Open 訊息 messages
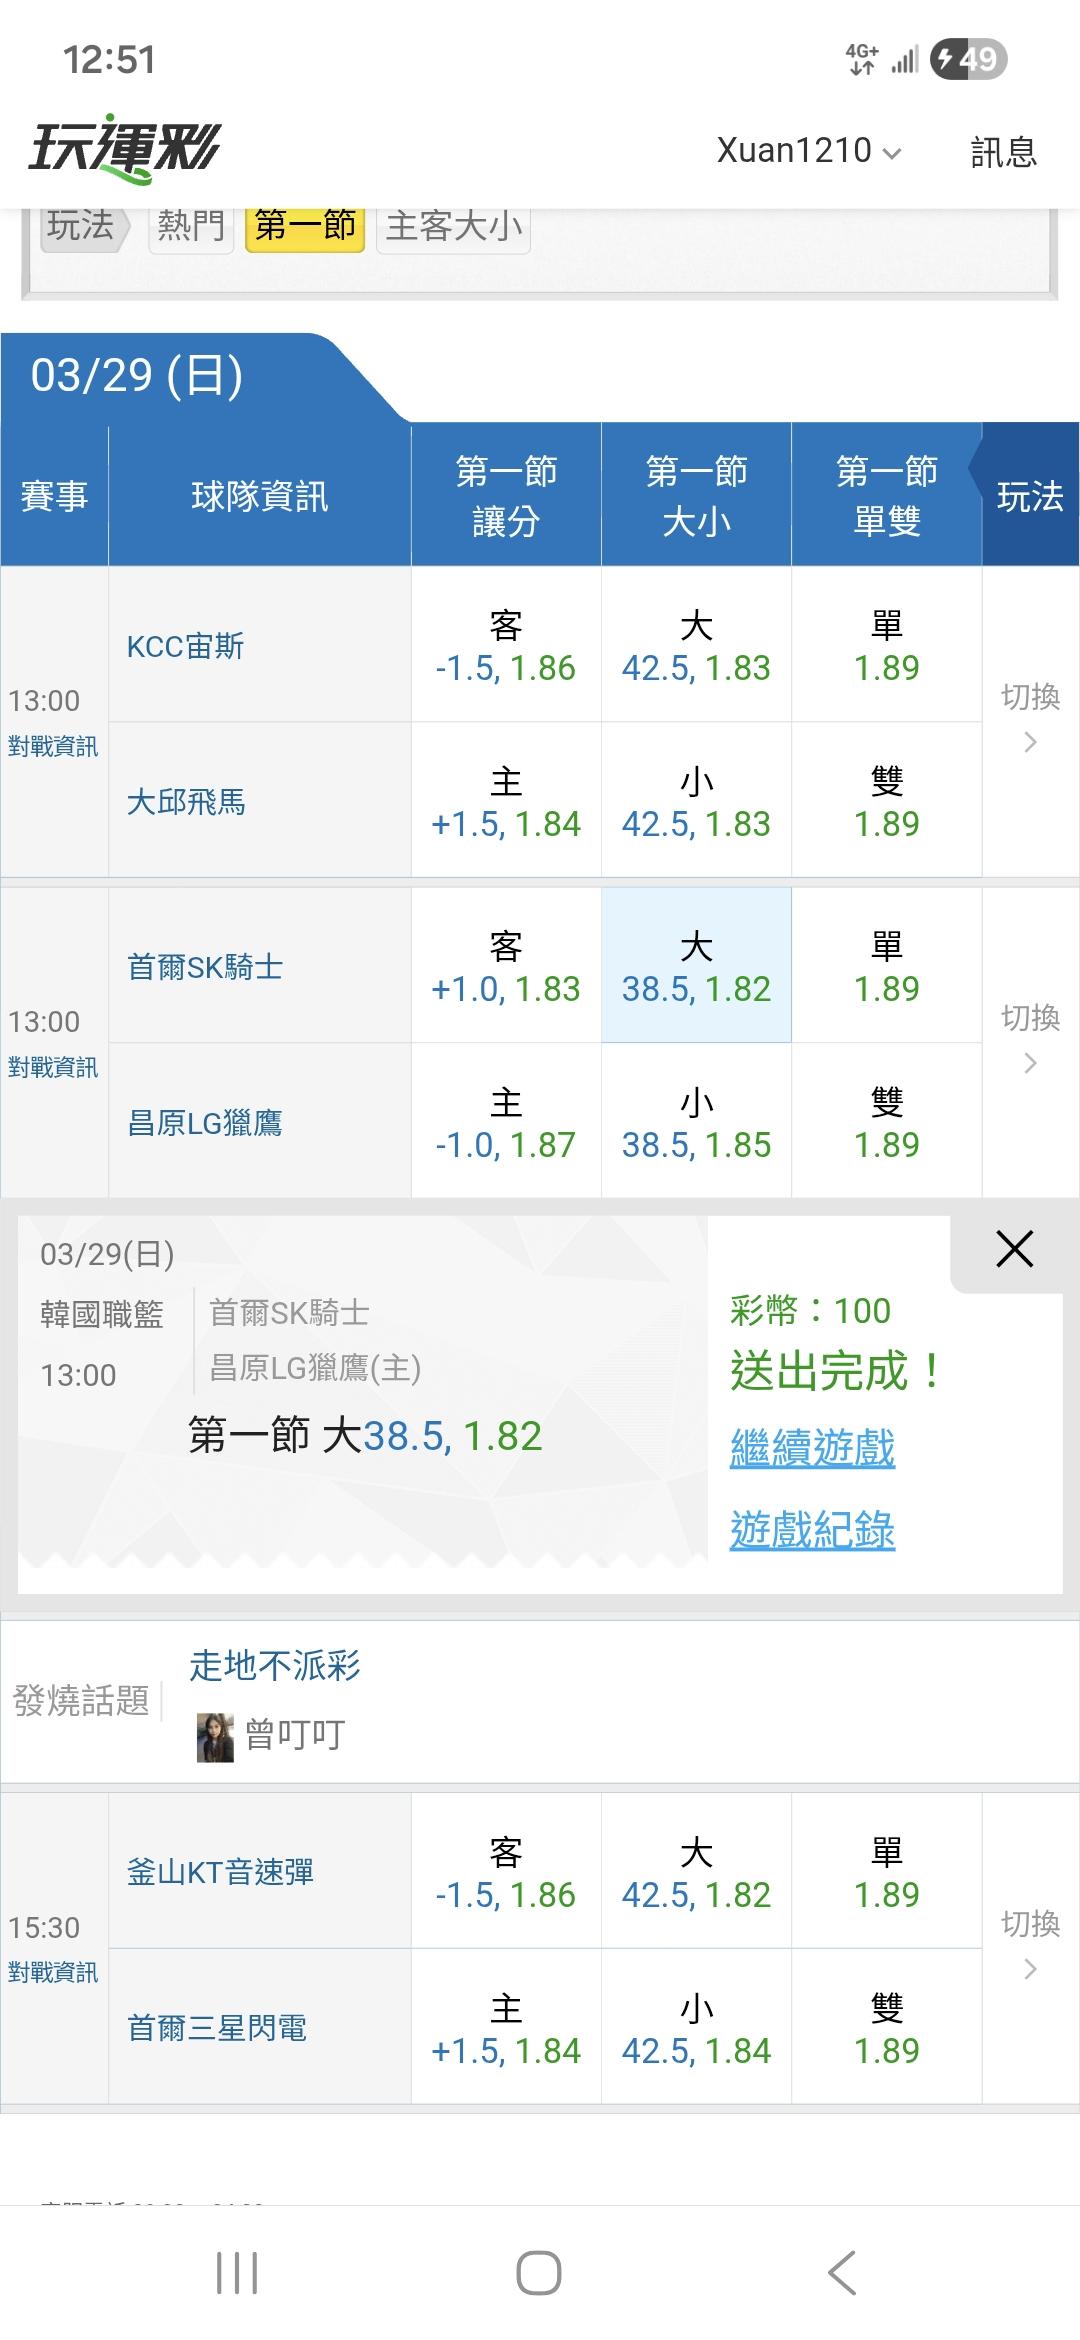This screenshot has height=2340, width=1080. click(x=1003, y=152)
